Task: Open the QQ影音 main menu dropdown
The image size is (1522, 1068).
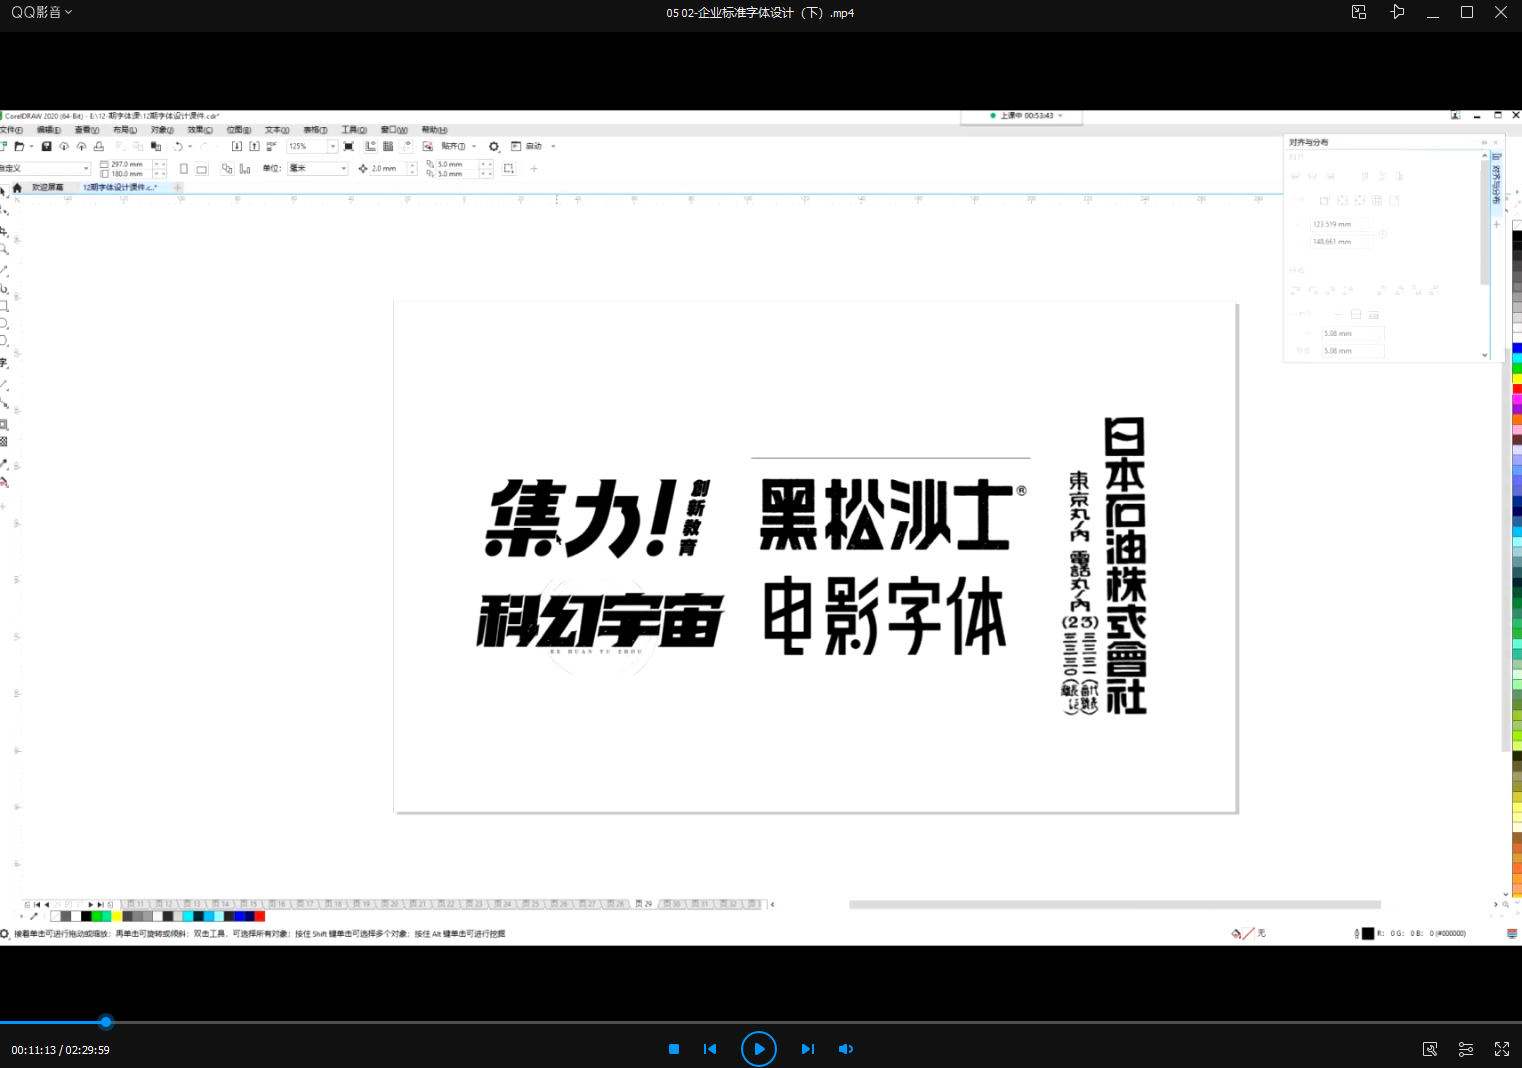Action: click(x=41, y=12)
